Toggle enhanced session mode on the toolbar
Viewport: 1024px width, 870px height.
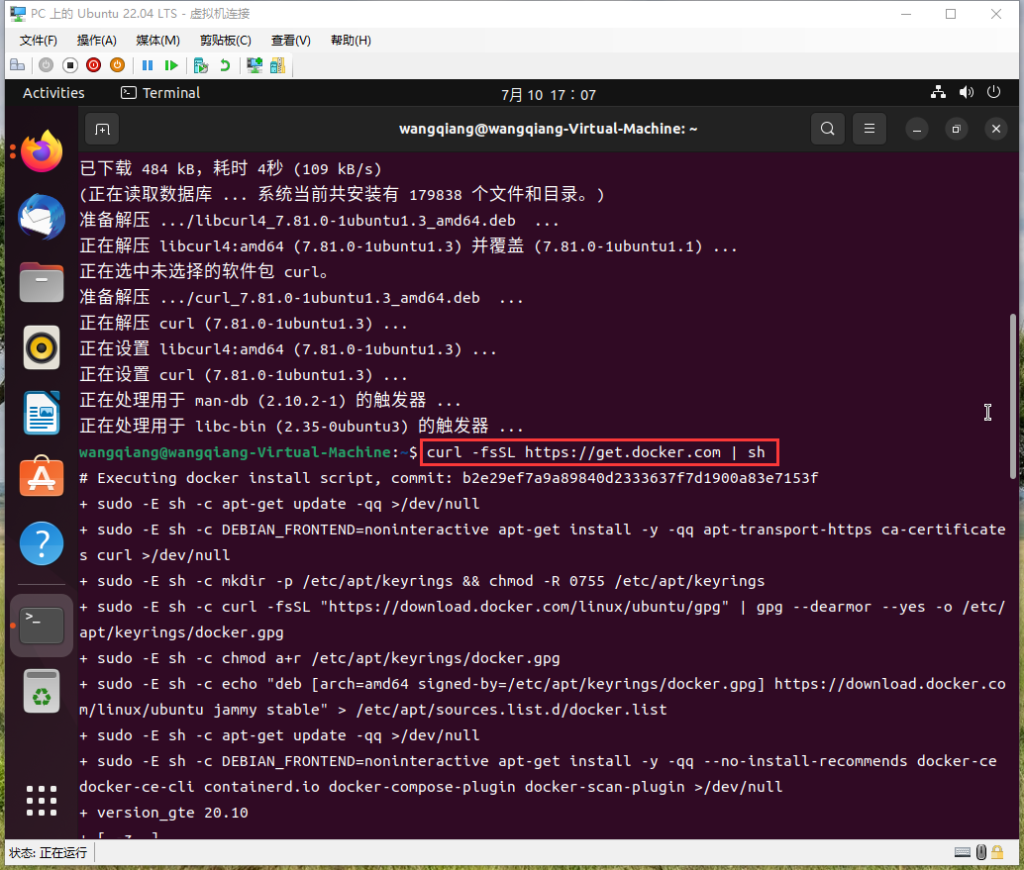(256, 64)
